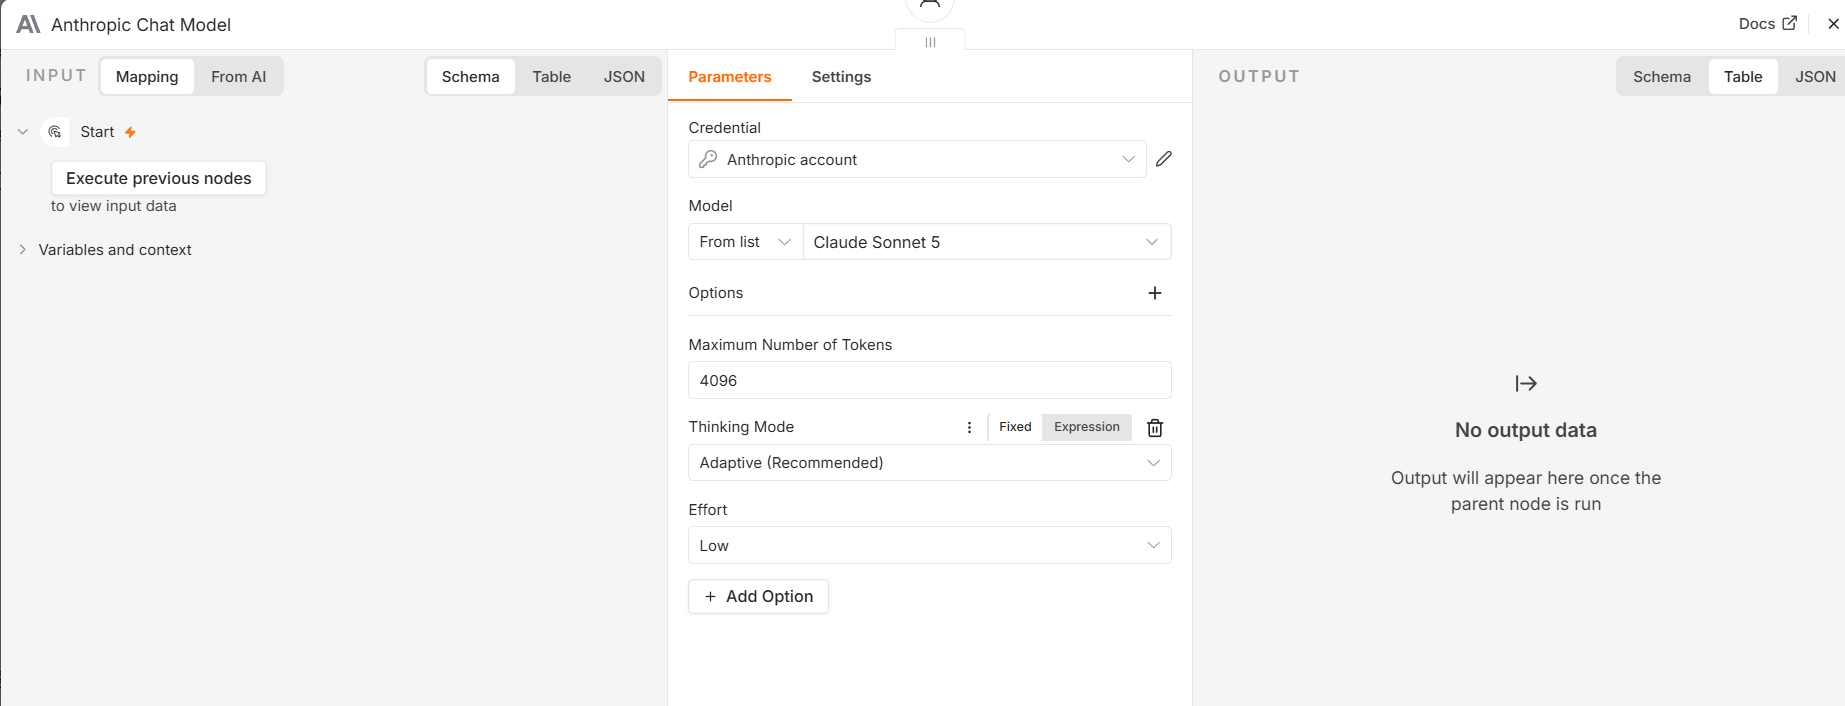Click the plus icon beside Options
1845x706 pixels.
click(1155, 293)
